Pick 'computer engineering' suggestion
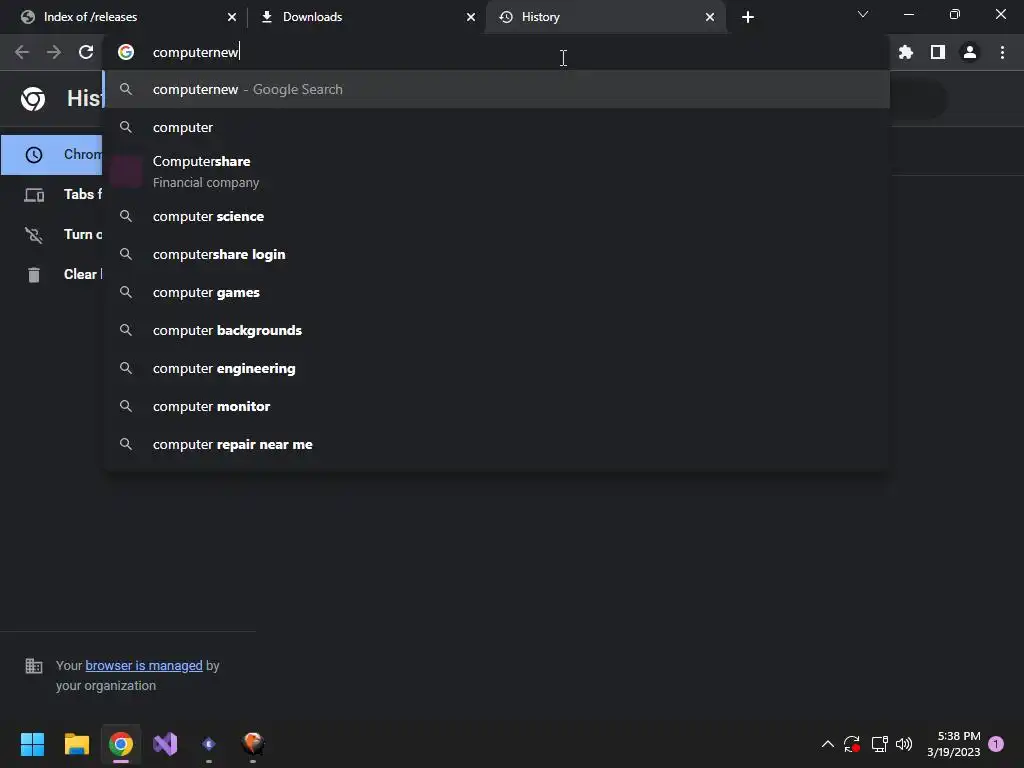Viewport: 1024px width, 768px height. [498, 368]
